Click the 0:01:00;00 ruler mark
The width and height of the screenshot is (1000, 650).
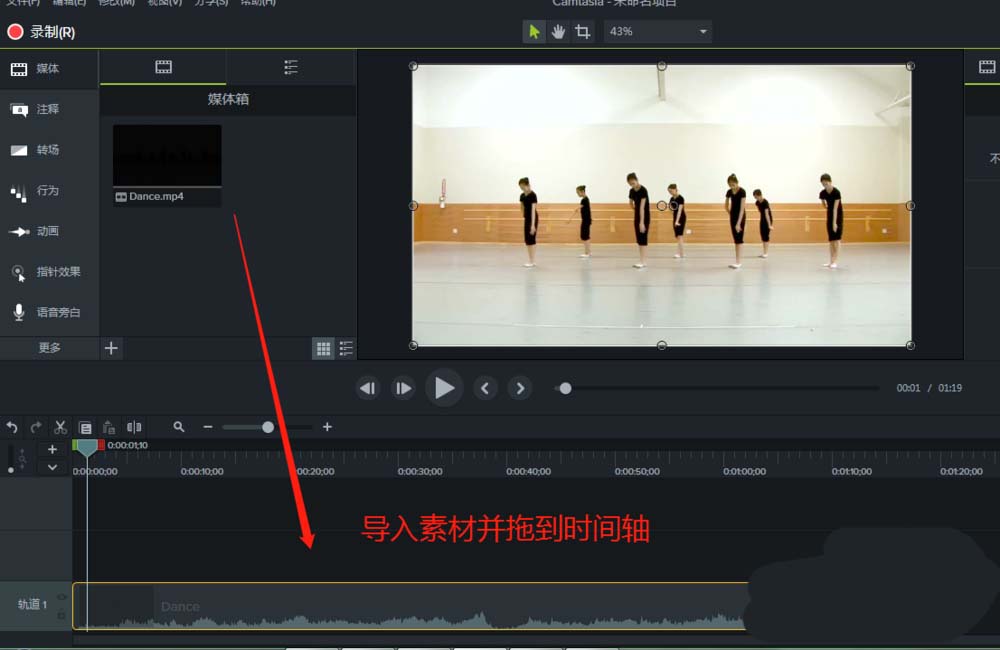744,471
